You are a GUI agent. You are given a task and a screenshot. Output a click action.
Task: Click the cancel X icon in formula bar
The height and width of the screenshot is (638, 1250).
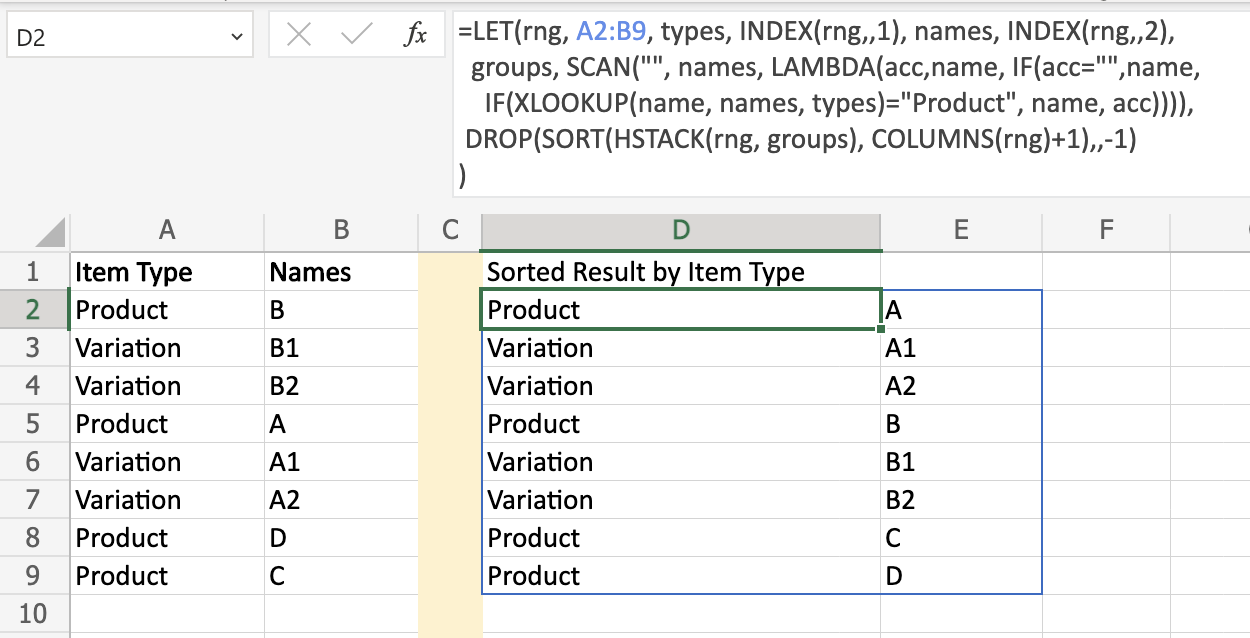pyautogui.click(x=299, y=37)
